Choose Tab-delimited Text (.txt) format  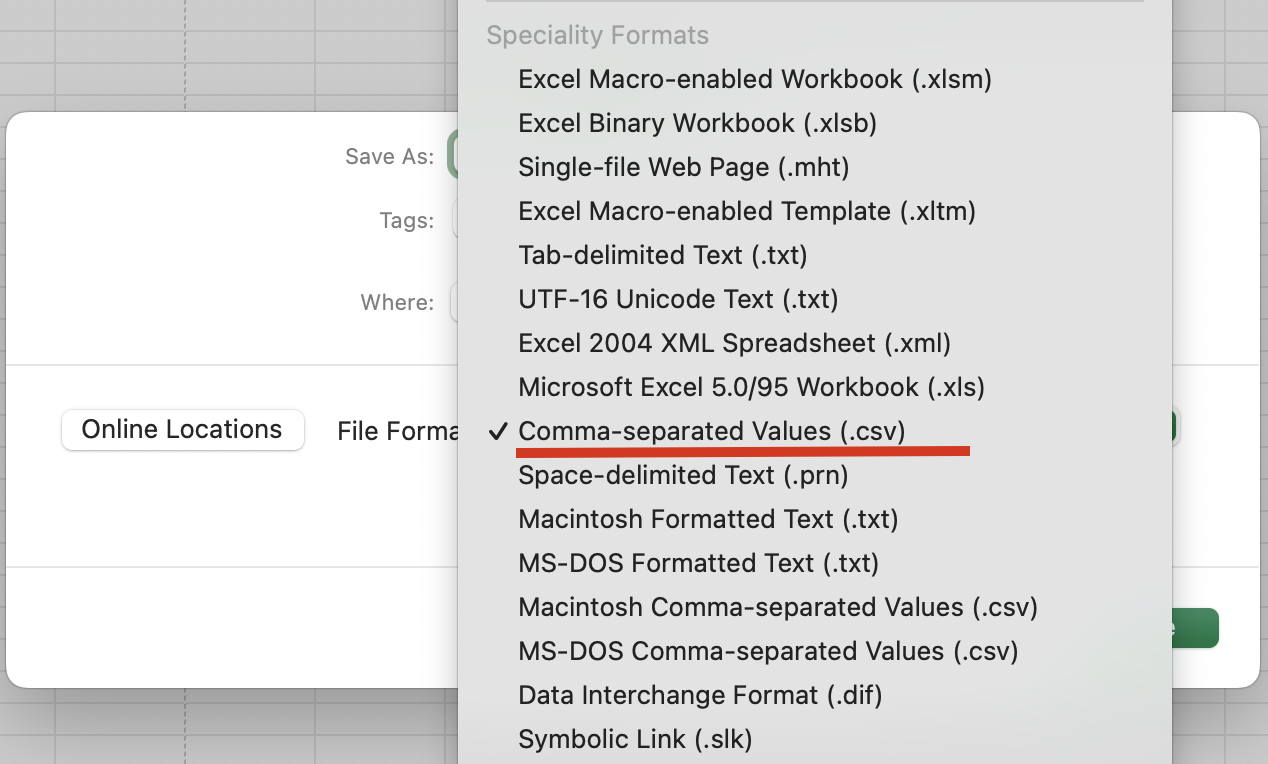point(662,255)
